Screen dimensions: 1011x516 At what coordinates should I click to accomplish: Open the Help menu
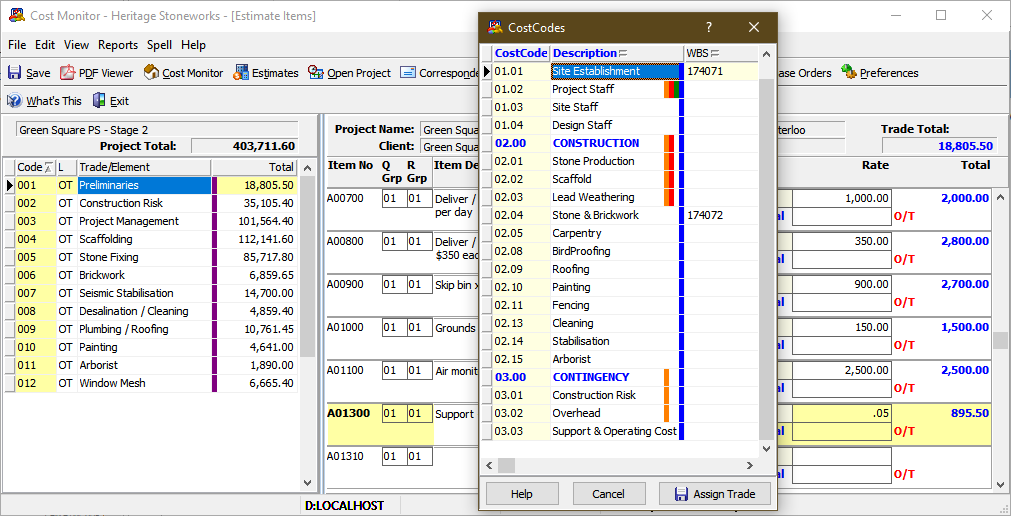click(193, 45)
